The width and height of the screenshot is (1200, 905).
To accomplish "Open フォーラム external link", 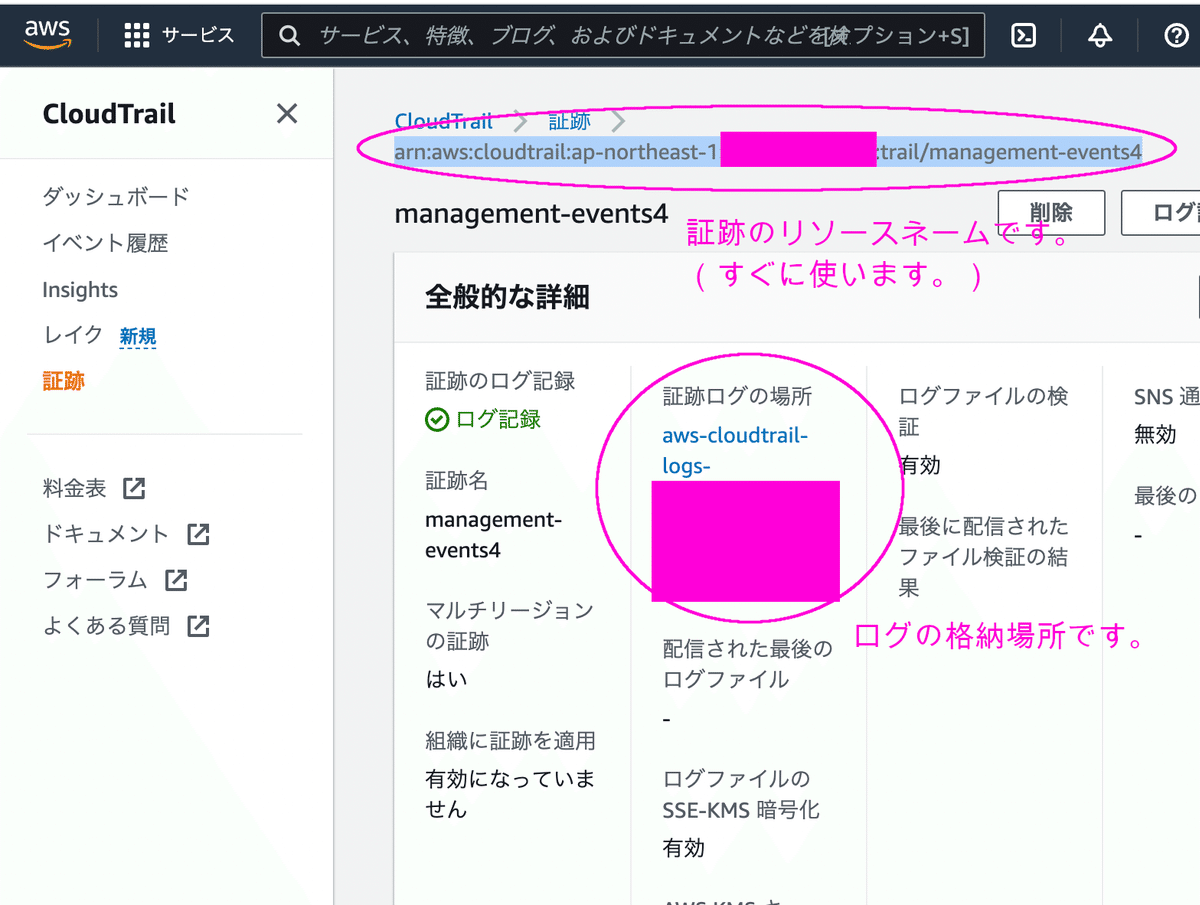I will click(95, 580).
